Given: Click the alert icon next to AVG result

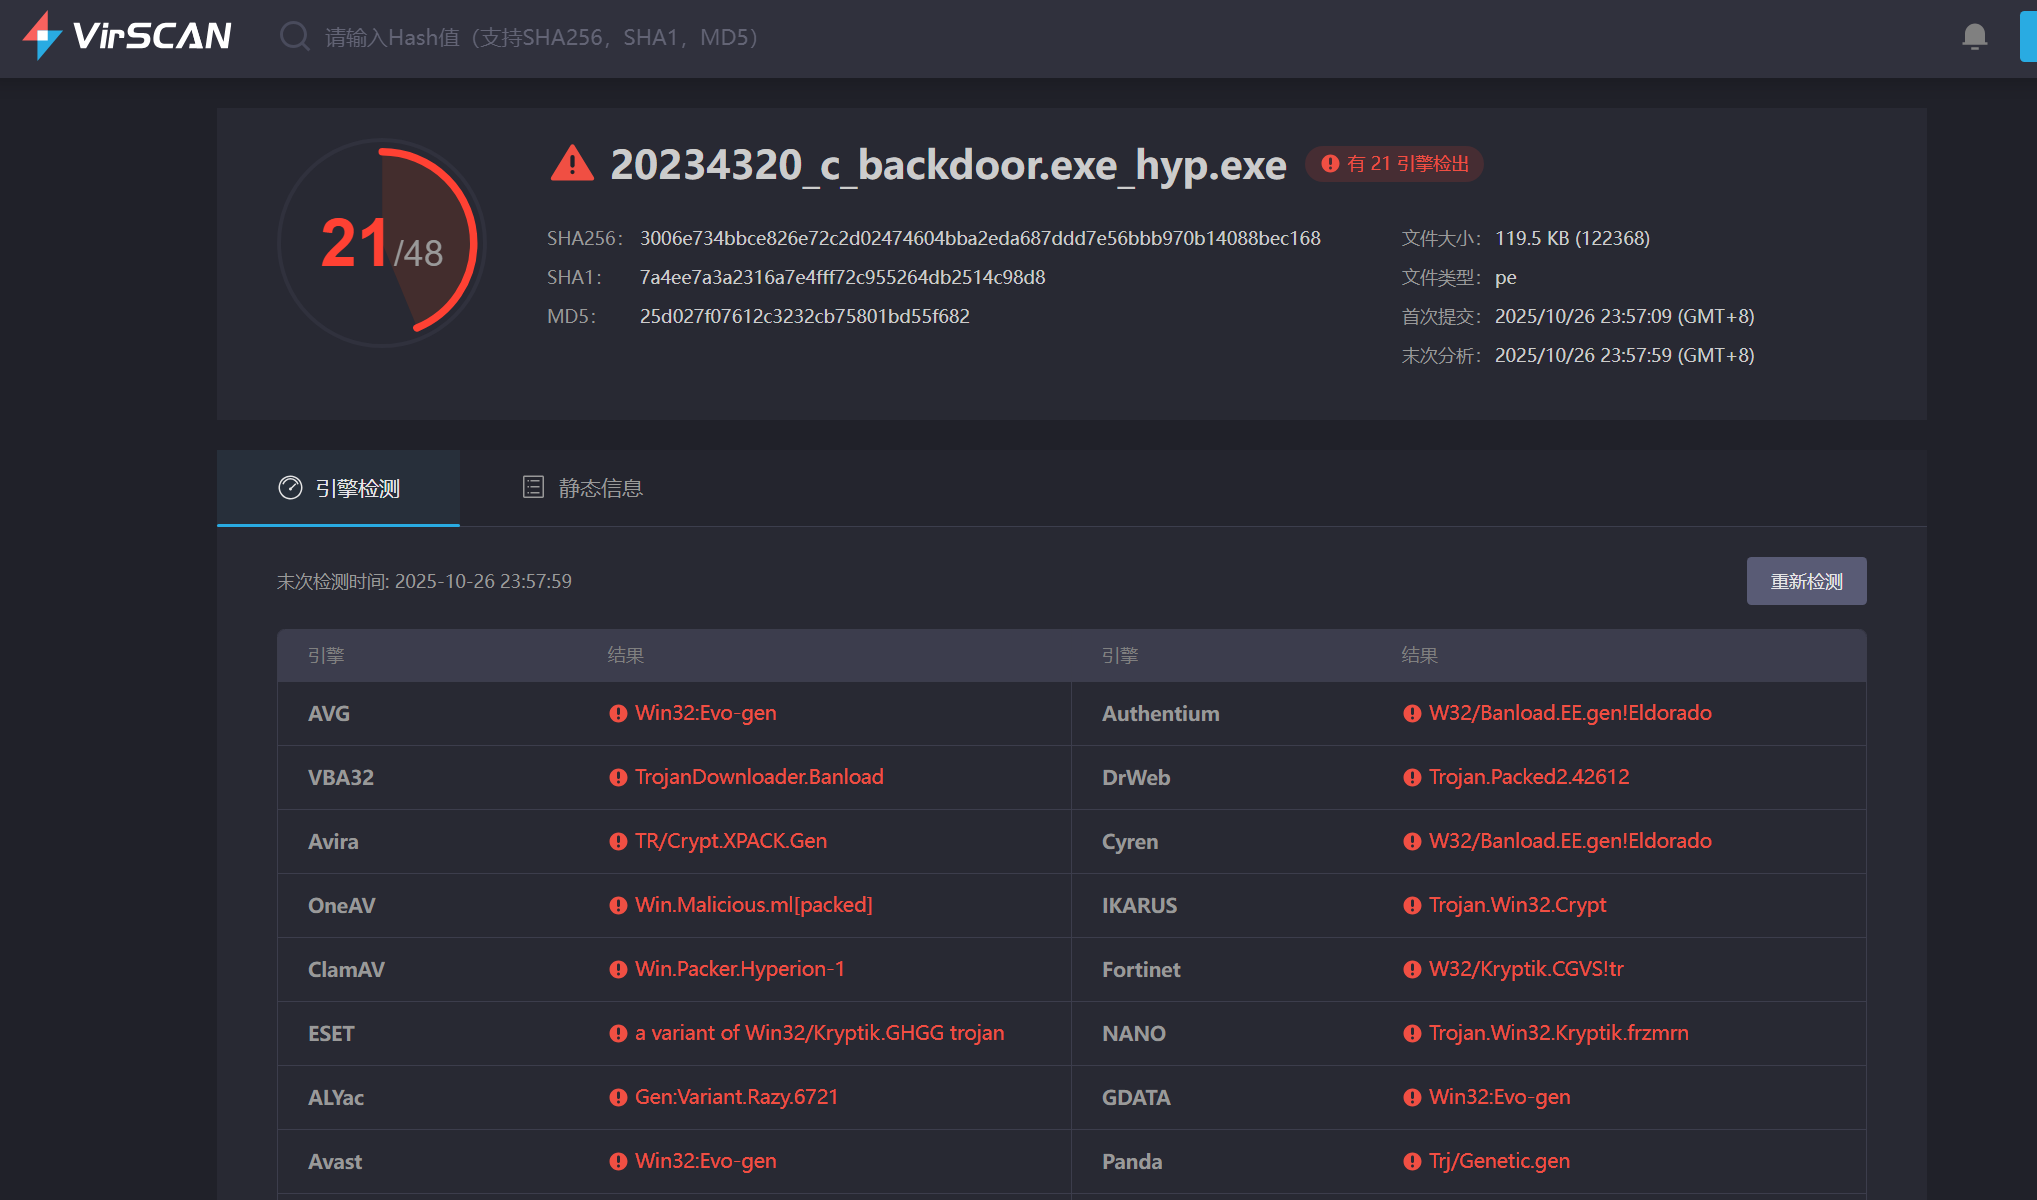Looking at the screenshot, I should [x=618, y=714].
